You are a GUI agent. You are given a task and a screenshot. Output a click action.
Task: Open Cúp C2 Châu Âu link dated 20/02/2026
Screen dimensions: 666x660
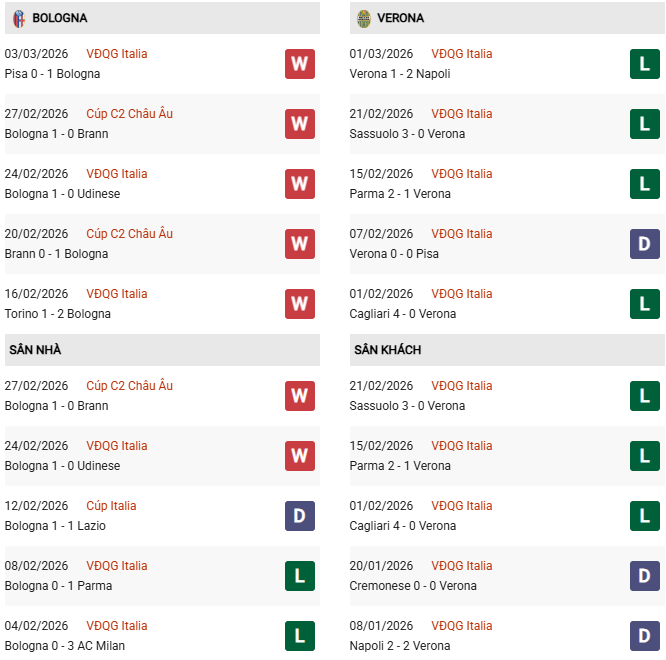point(129,234)
